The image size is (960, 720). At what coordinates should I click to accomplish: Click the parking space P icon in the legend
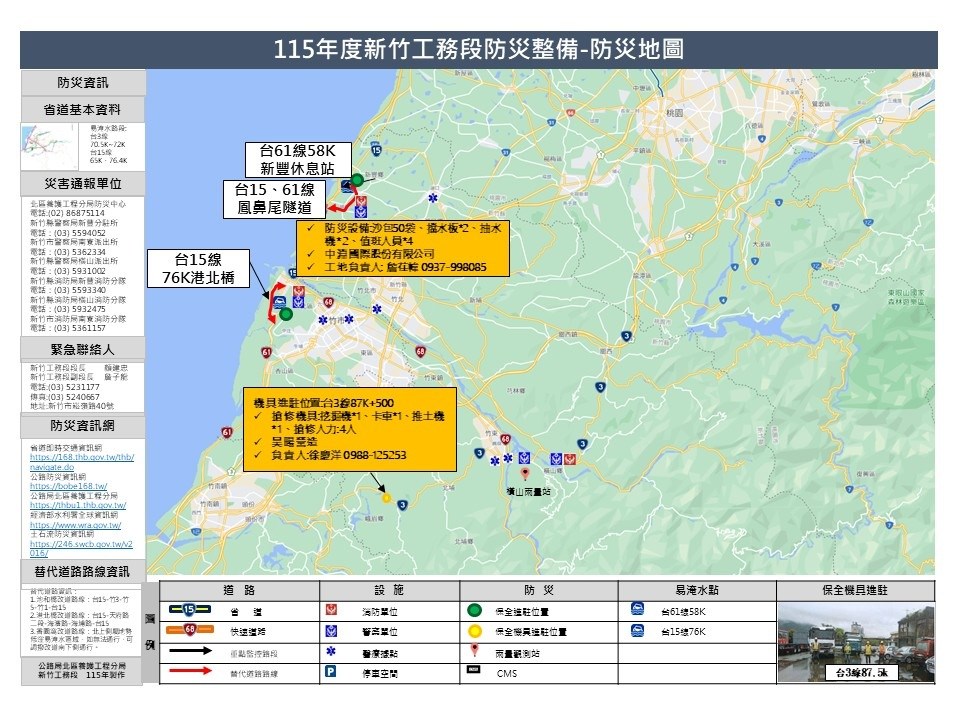[x=330, y=672]
